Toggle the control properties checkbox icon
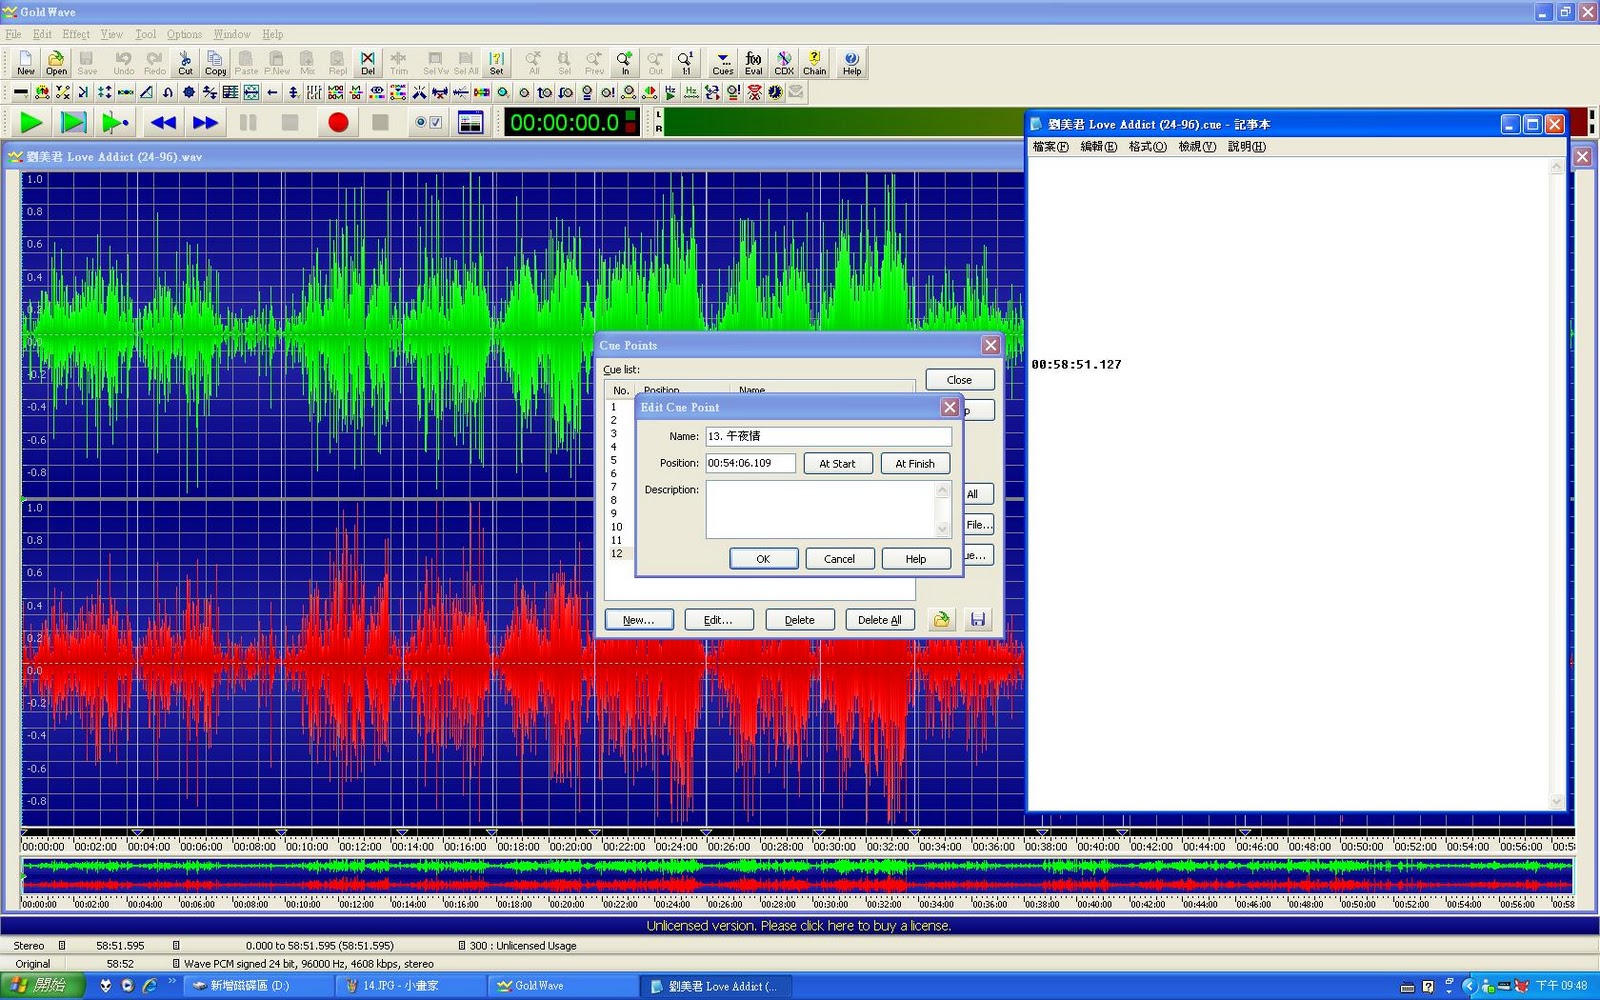1600x1000 pixels. [x=429, y=123]
